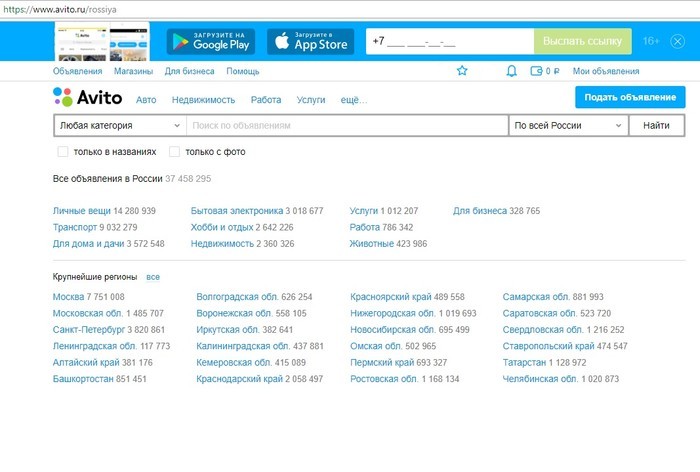Screen dimensions: 700x472
Task: Click Подать объявление button
Action: point(630,97)
